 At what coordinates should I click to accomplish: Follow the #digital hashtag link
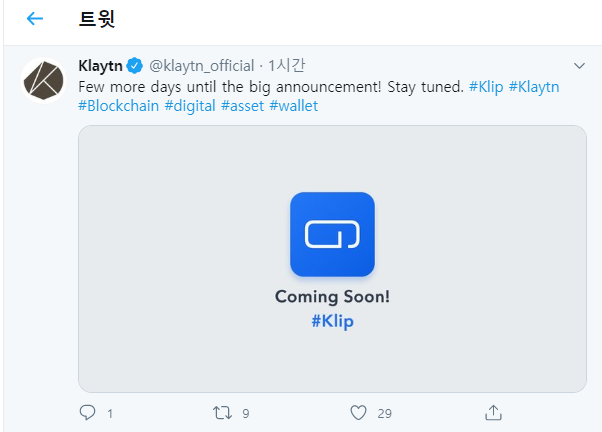pyautogui.click(x=190, y=106)
